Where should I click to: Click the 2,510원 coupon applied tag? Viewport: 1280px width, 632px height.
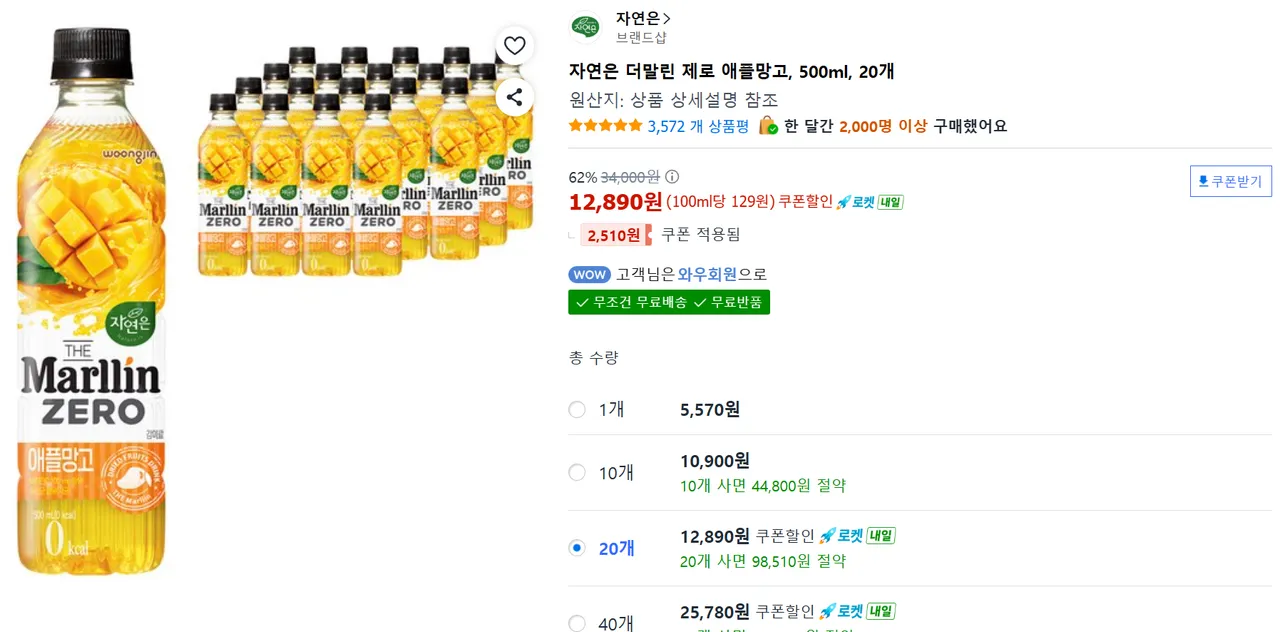click(x=615, y=235)
